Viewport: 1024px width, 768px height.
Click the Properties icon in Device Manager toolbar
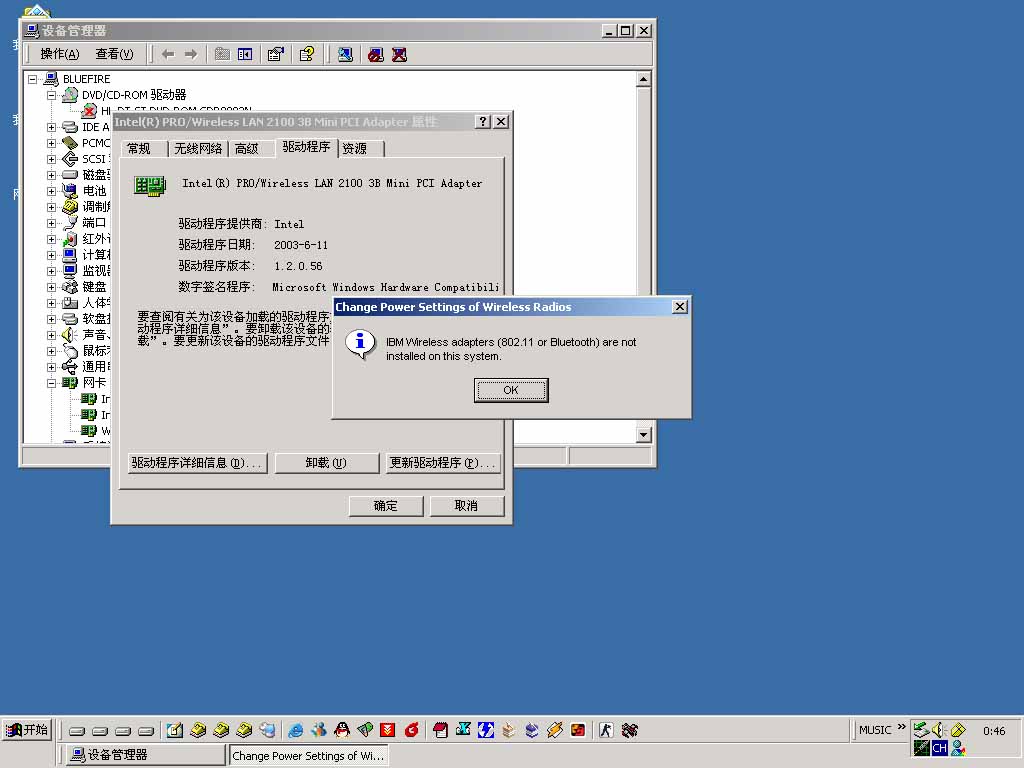pos(276,54)
